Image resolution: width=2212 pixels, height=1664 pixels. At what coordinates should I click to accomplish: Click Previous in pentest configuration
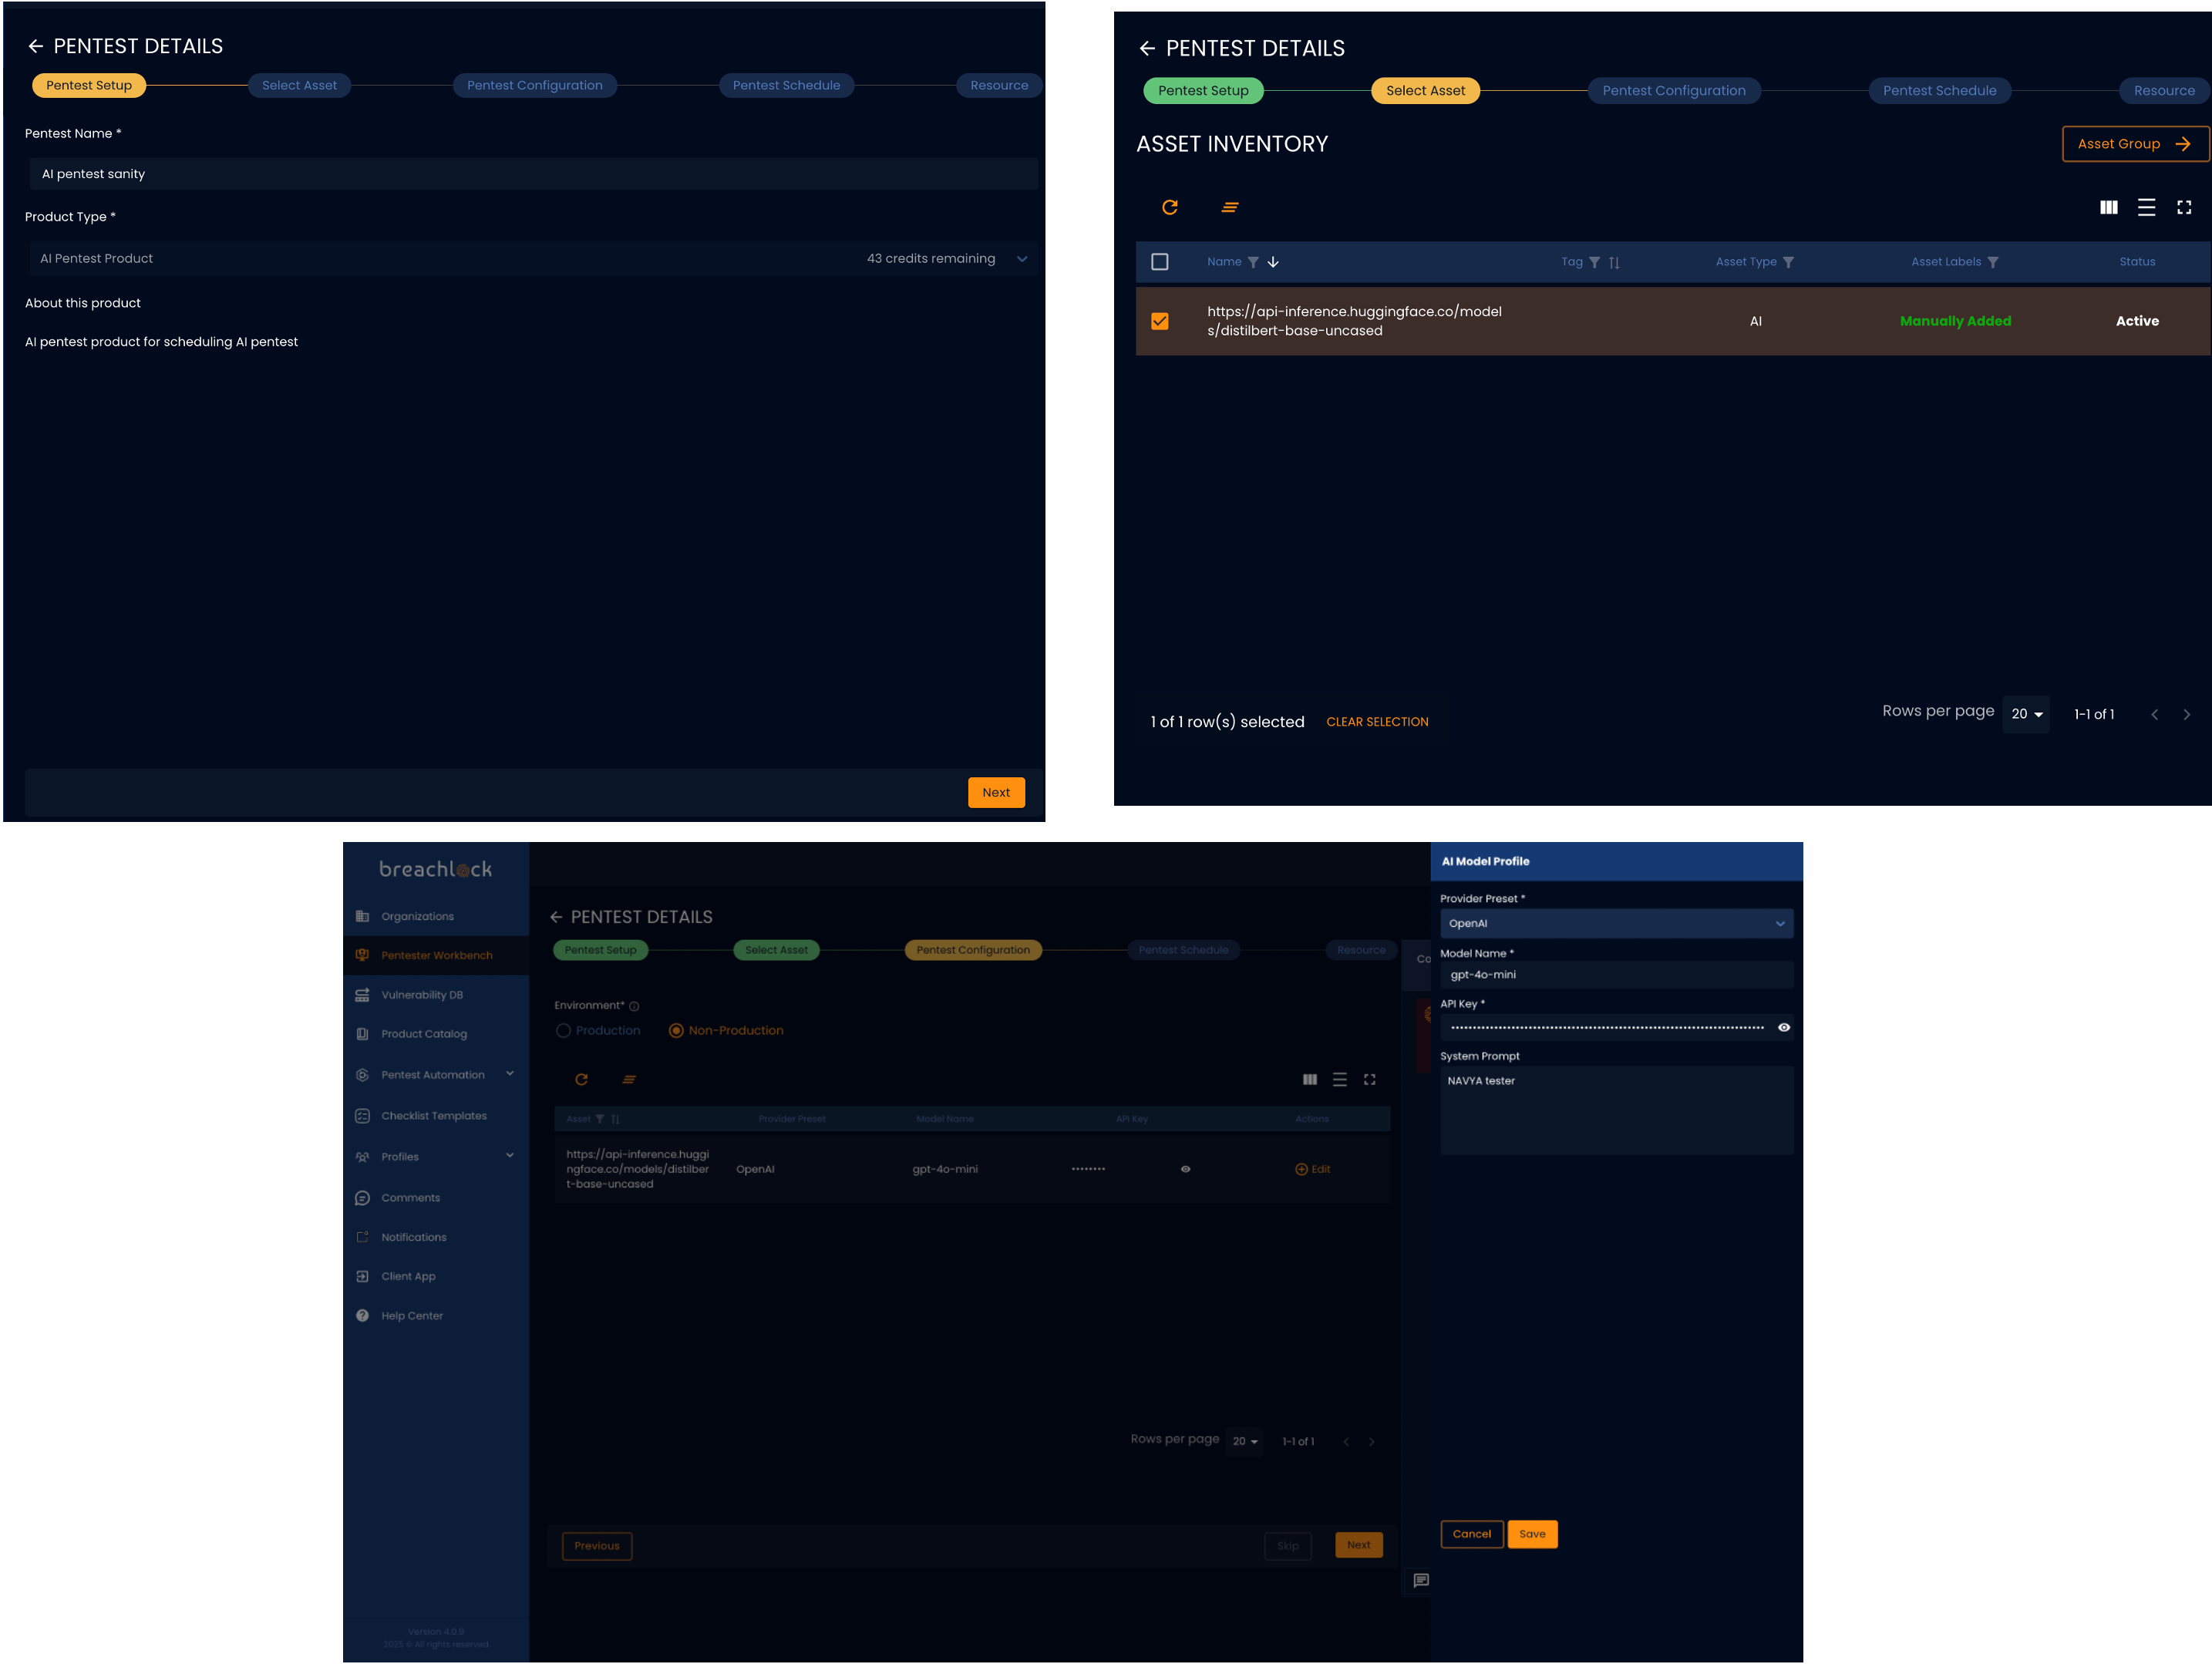click(597, 1546)
